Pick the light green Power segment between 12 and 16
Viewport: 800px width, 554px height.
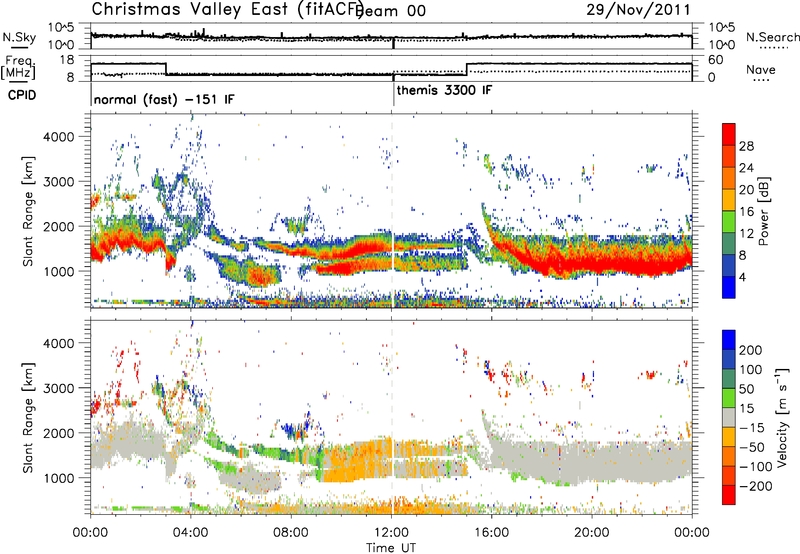point(729,222)
